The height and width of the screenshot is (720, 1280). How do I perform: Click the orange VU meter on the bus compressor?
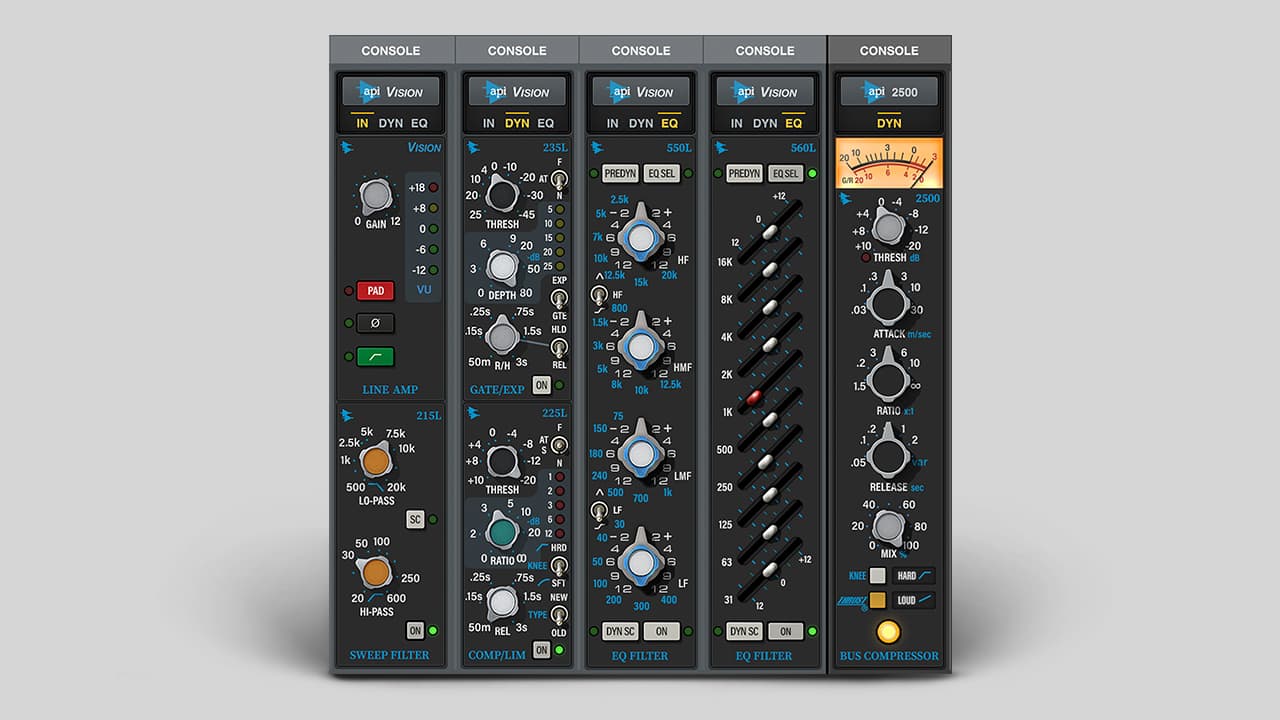(888, 162)
